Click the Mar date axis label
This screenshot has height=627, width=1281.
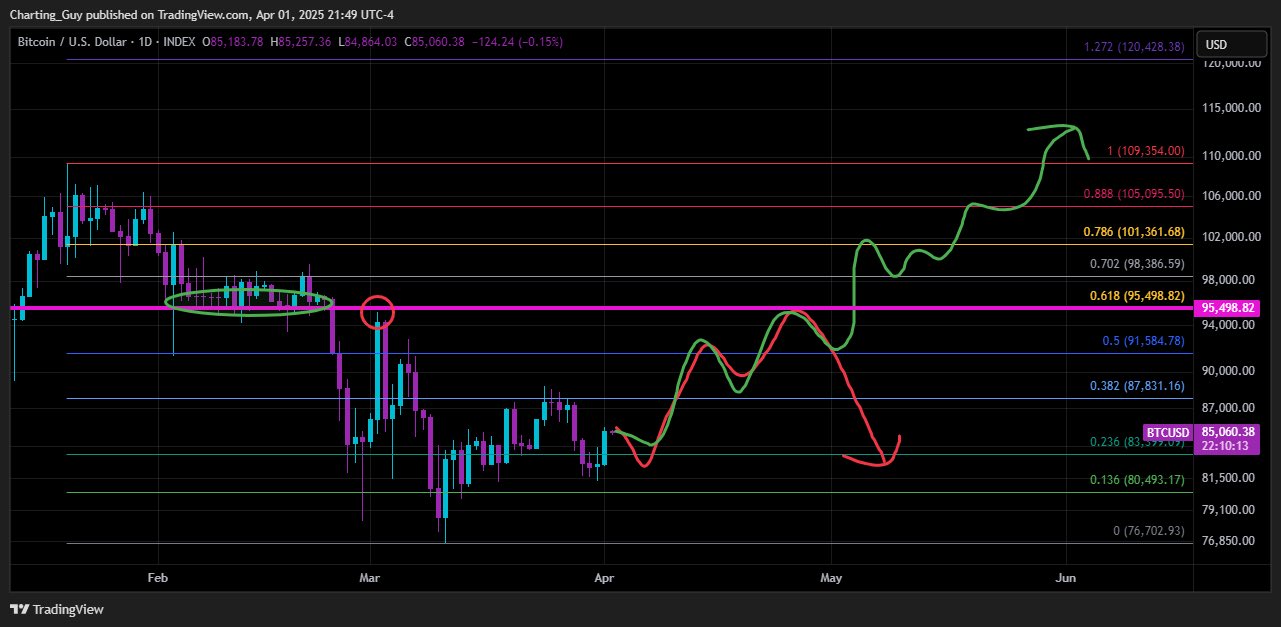pos(371,578)
